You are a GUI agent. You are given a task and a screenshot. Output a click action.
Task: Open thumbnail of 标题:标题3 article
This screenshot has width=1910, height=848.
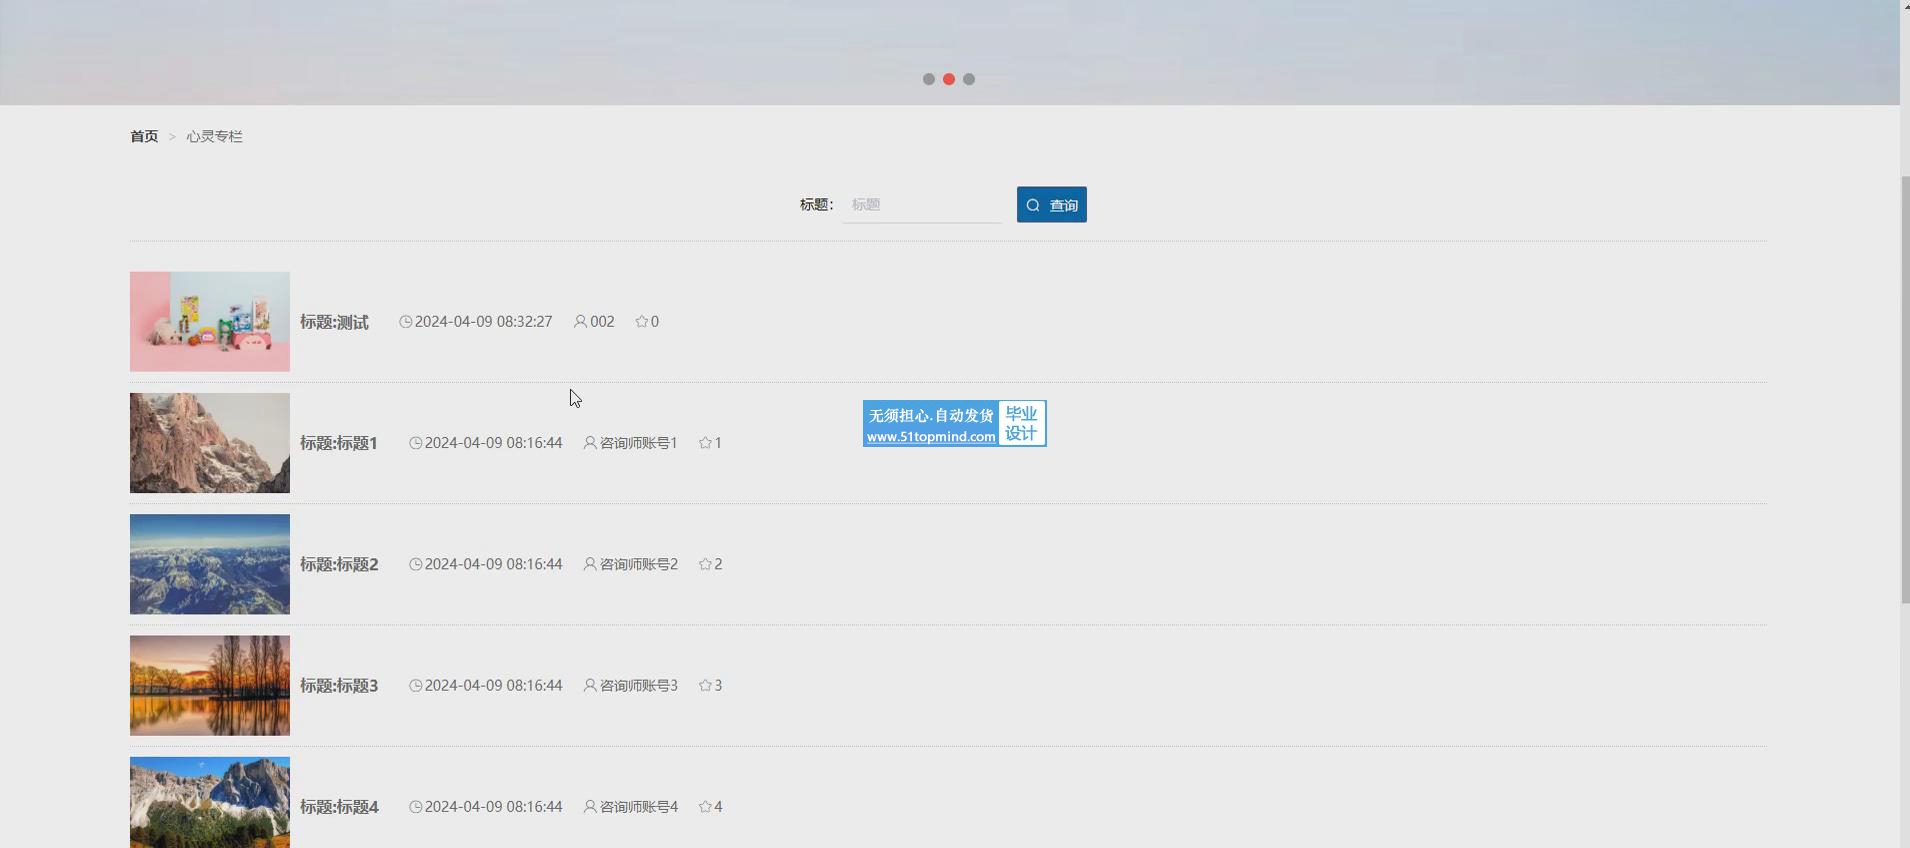(x=210, y=686)
